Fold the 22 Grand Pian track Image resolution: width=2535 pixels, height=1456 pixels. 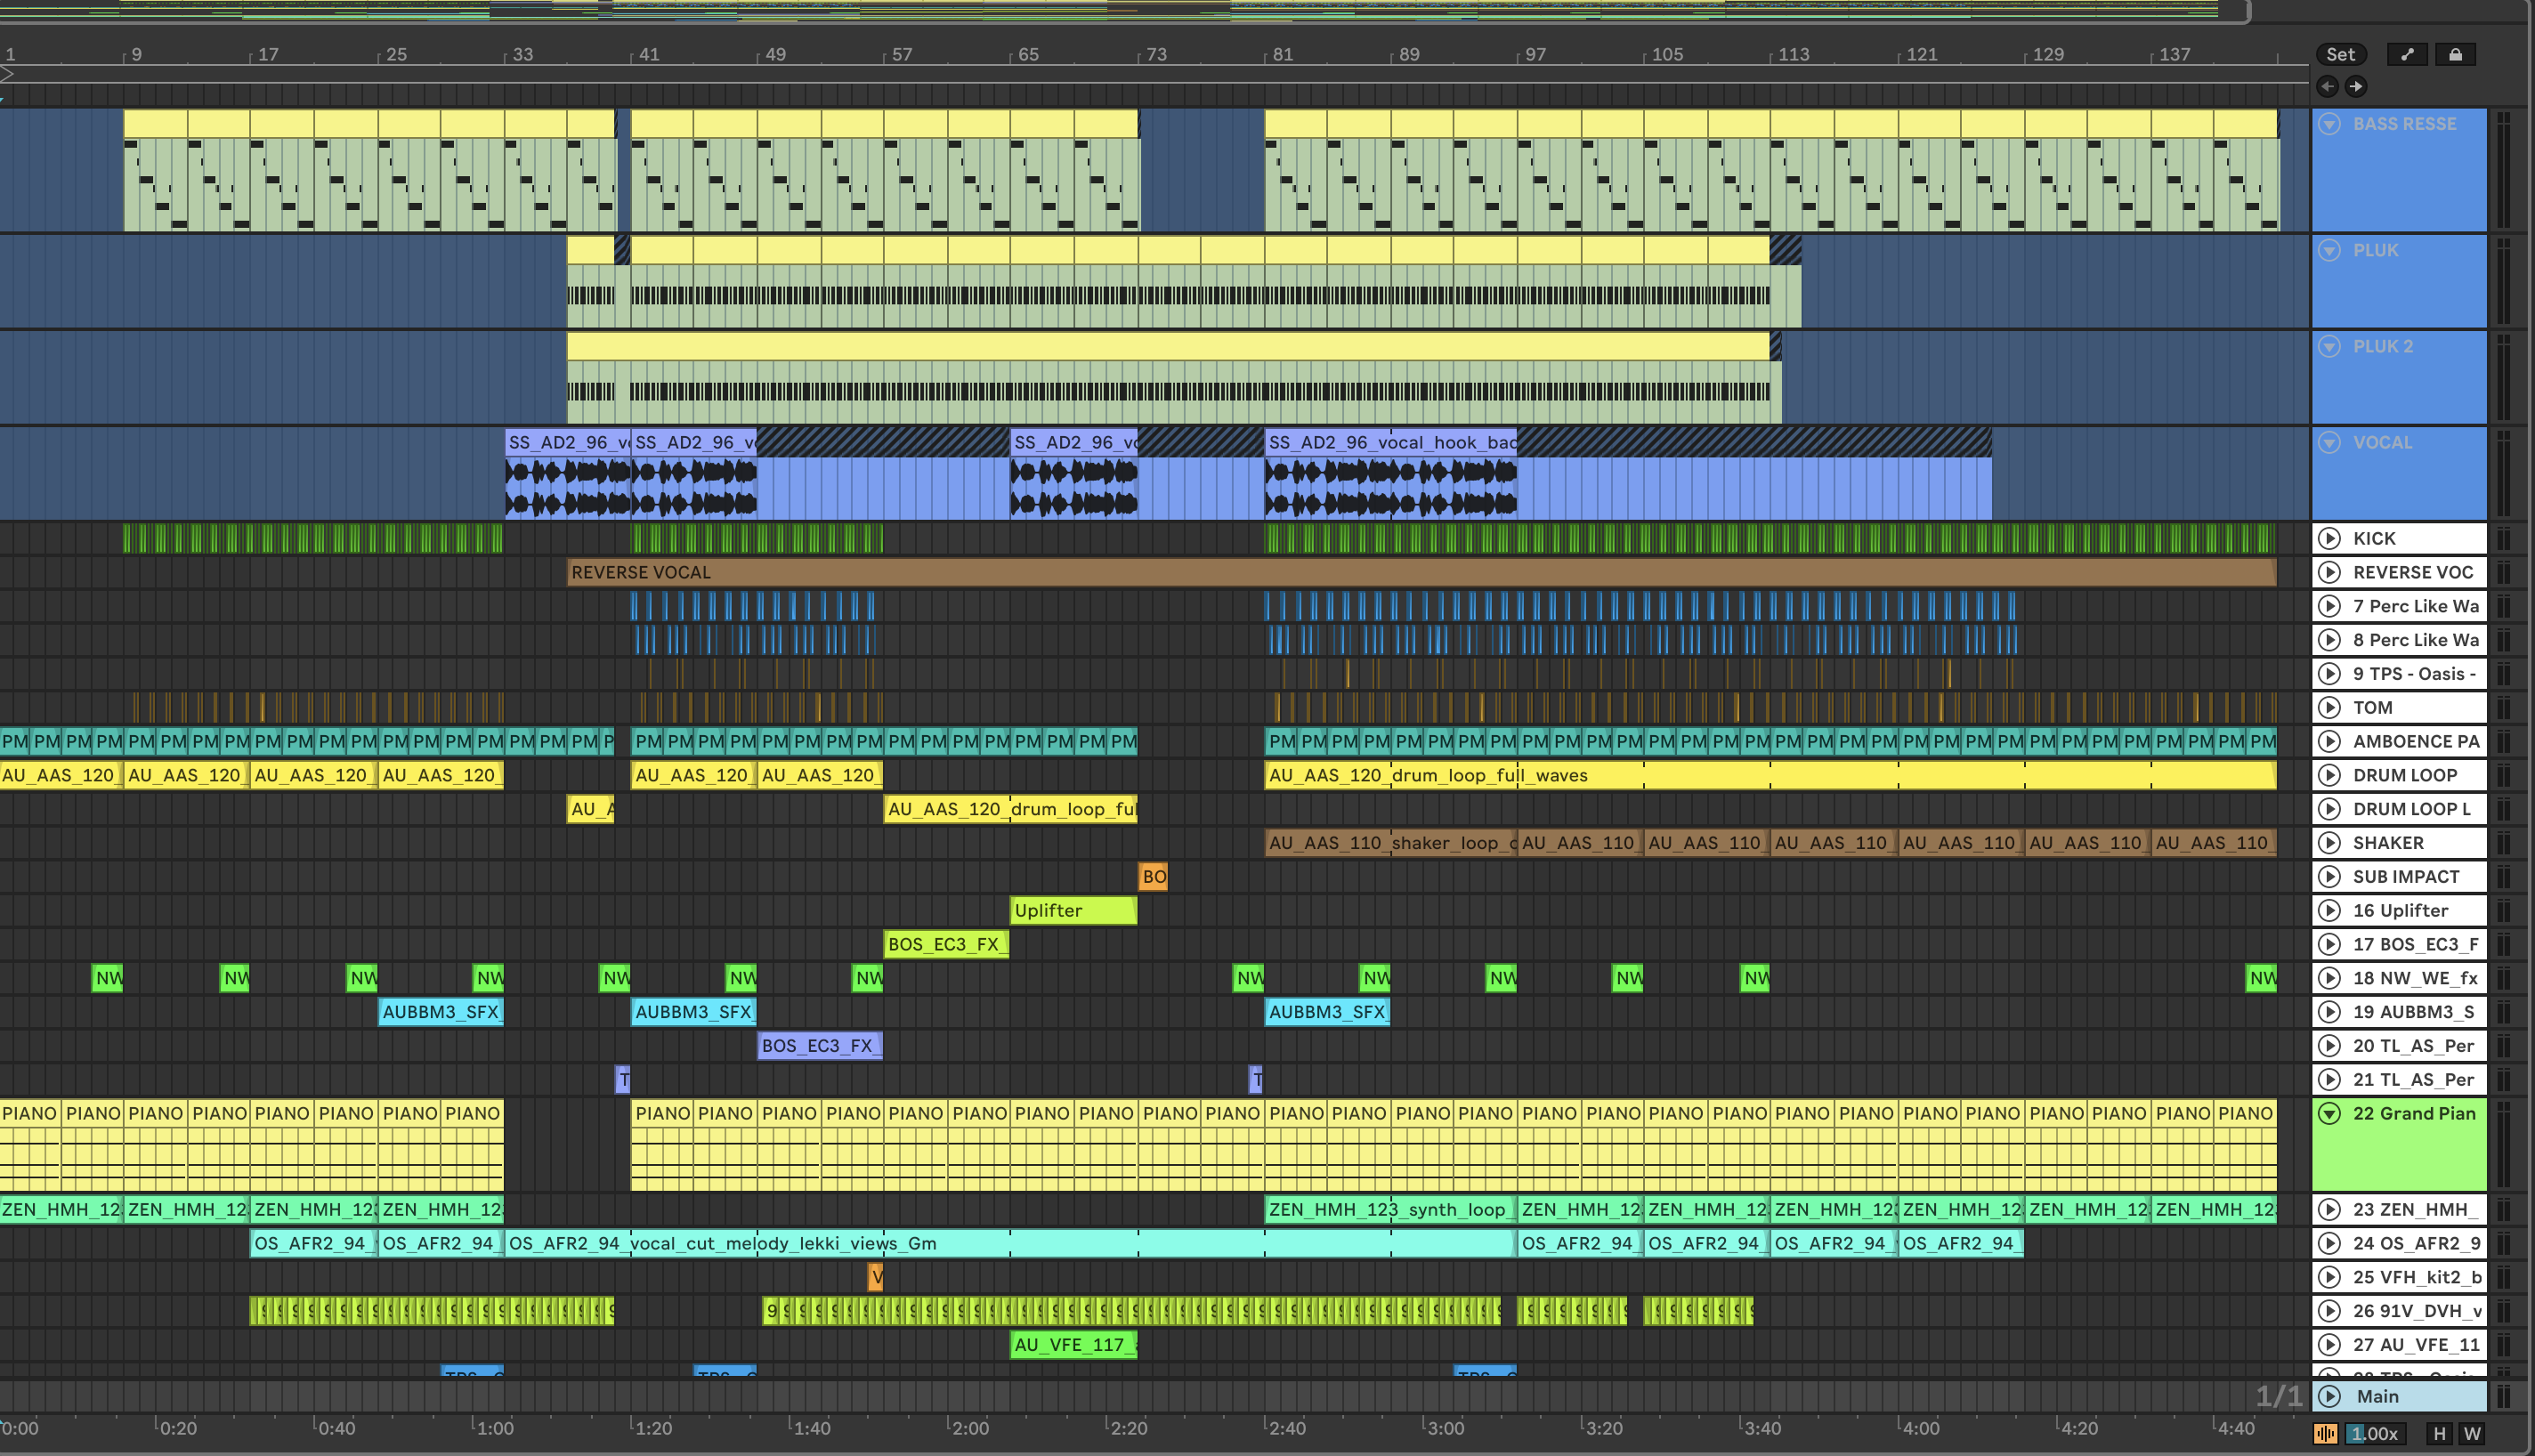click(x=2330, y=1114)
